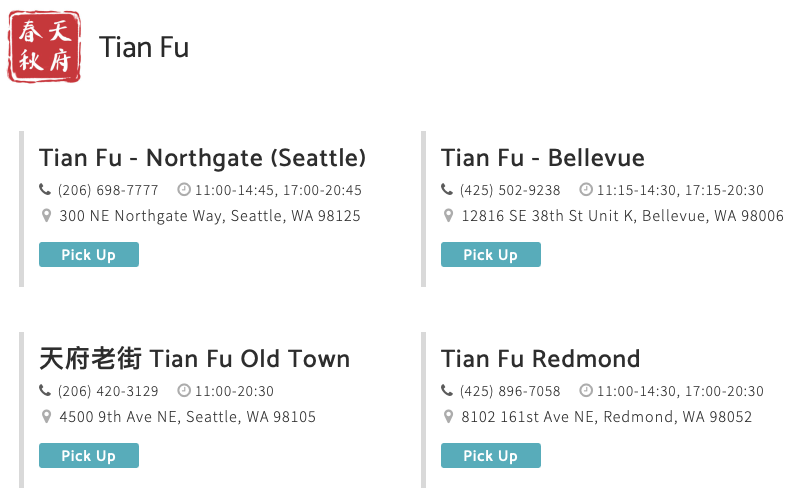This screenshot has width=795, height=493.
Task: Open the Tian Fu - Bellevue heading
Action: (x=543, y=158)
